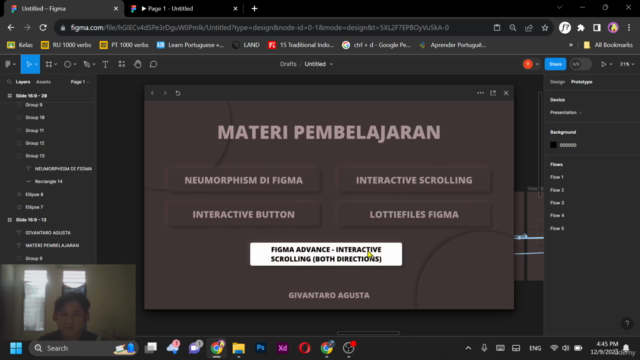
Task: Open Opera browser from the taskbar
Action: 304,348
